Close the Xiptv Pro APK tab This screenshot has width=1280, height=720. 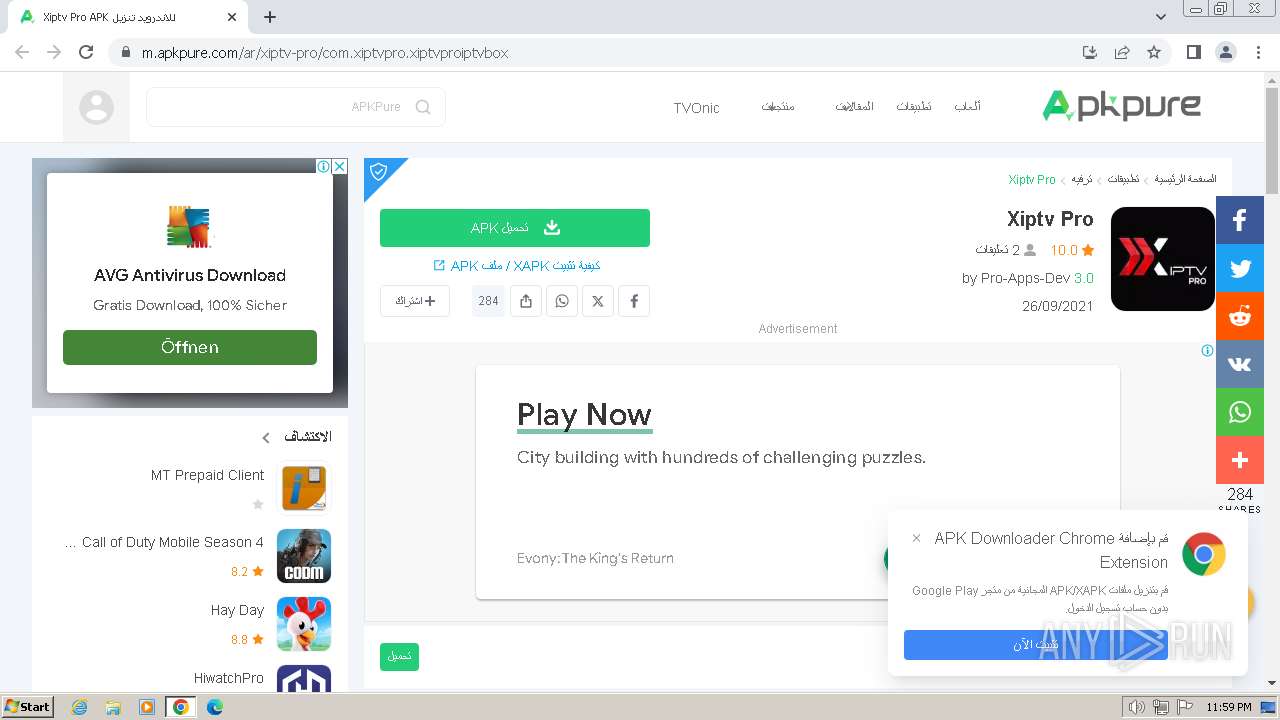(x=232, y=17)
